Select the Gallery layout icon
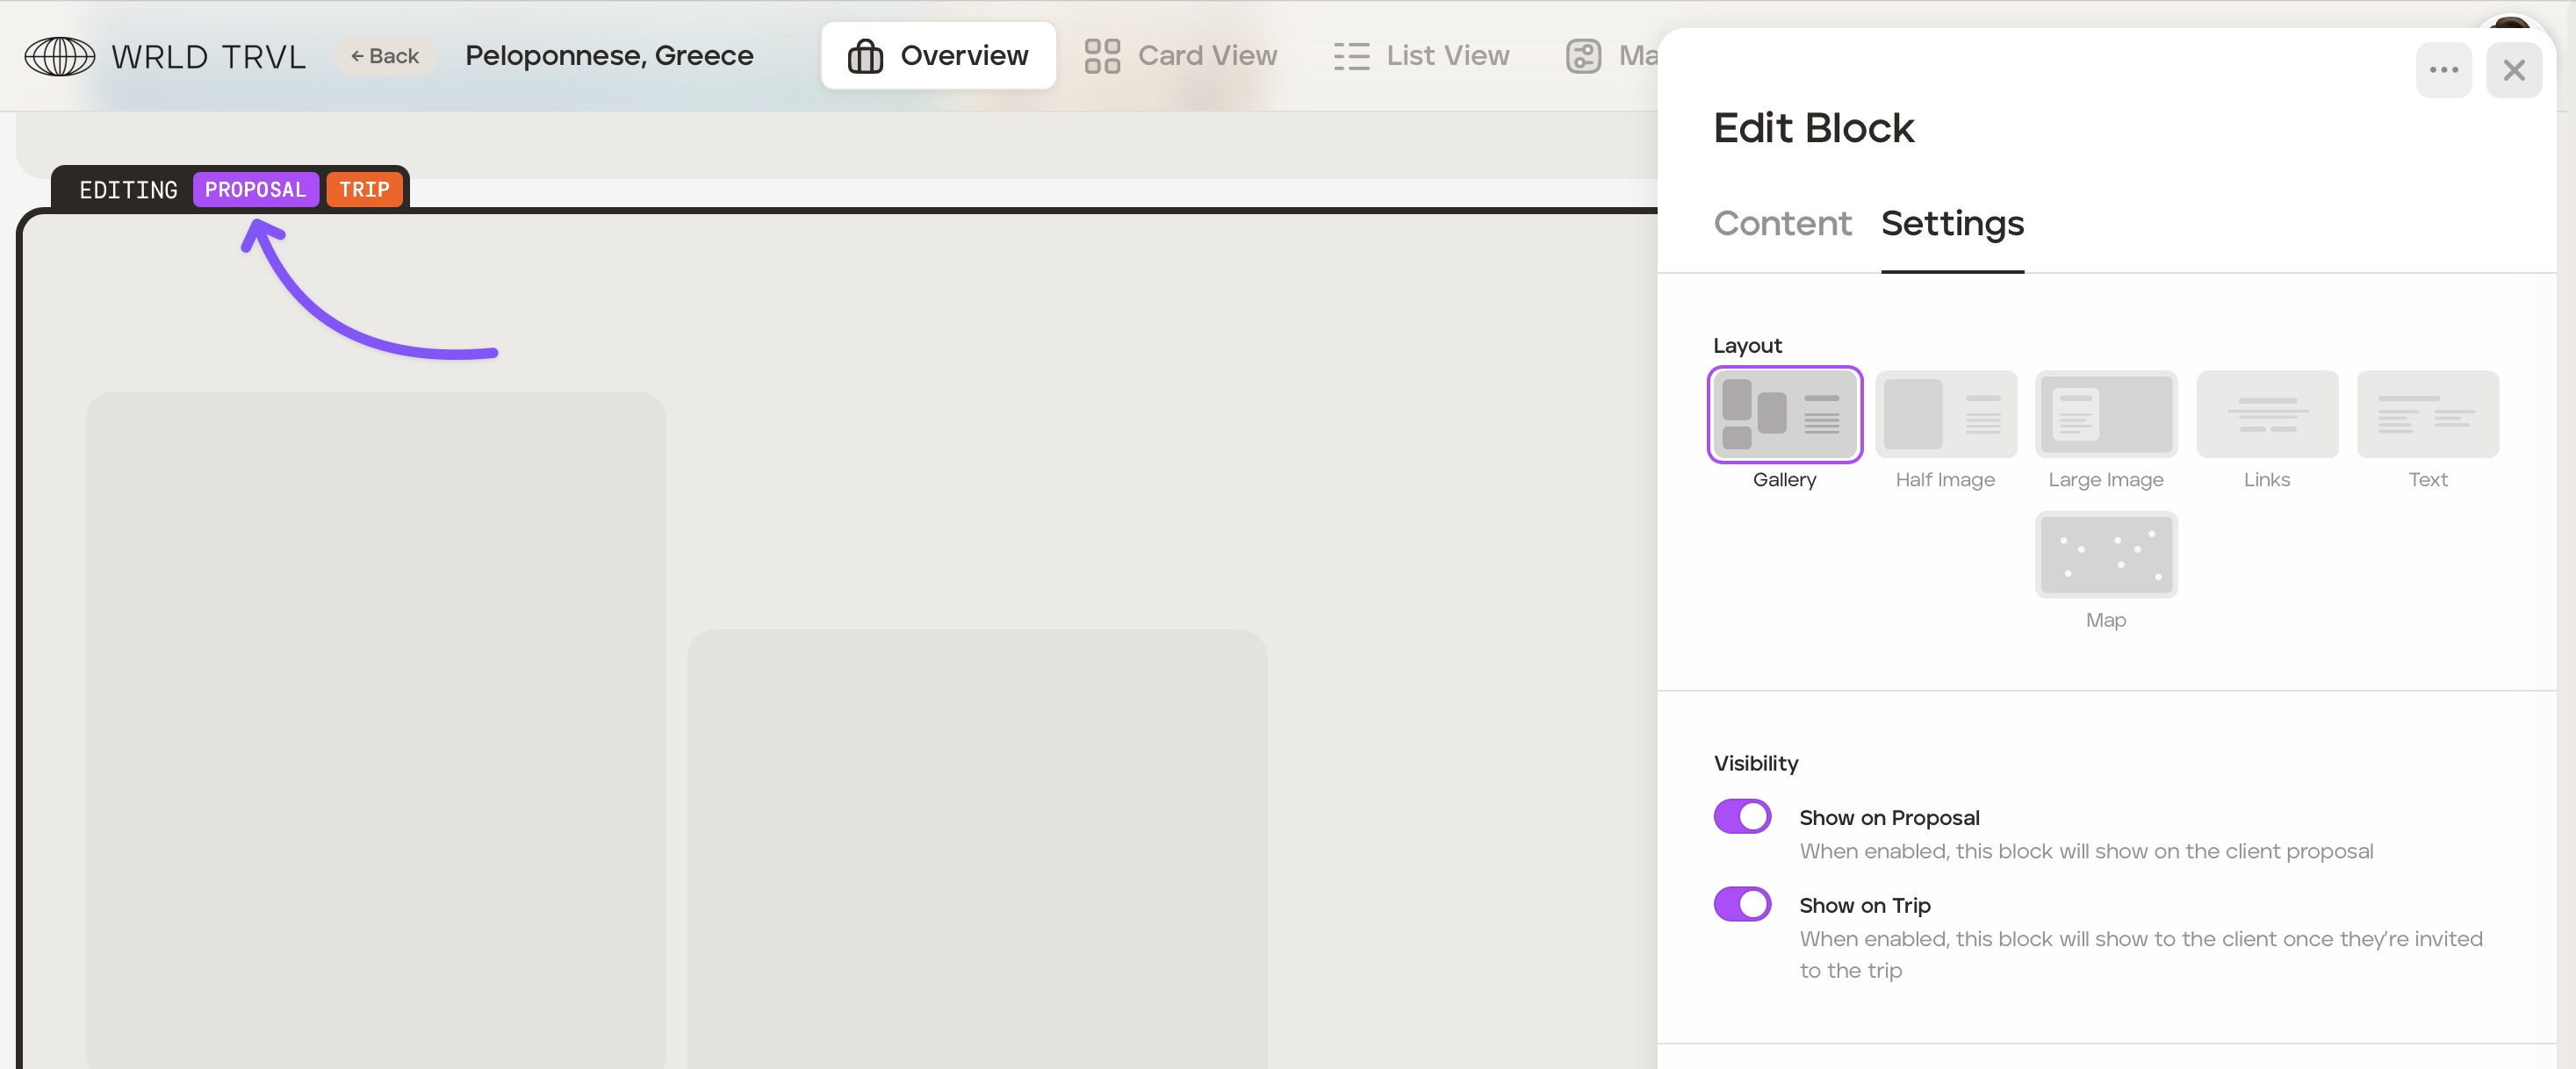Image resolution: width=2576 pixels, height=1069 pixels. click(x=1784, y=414)
